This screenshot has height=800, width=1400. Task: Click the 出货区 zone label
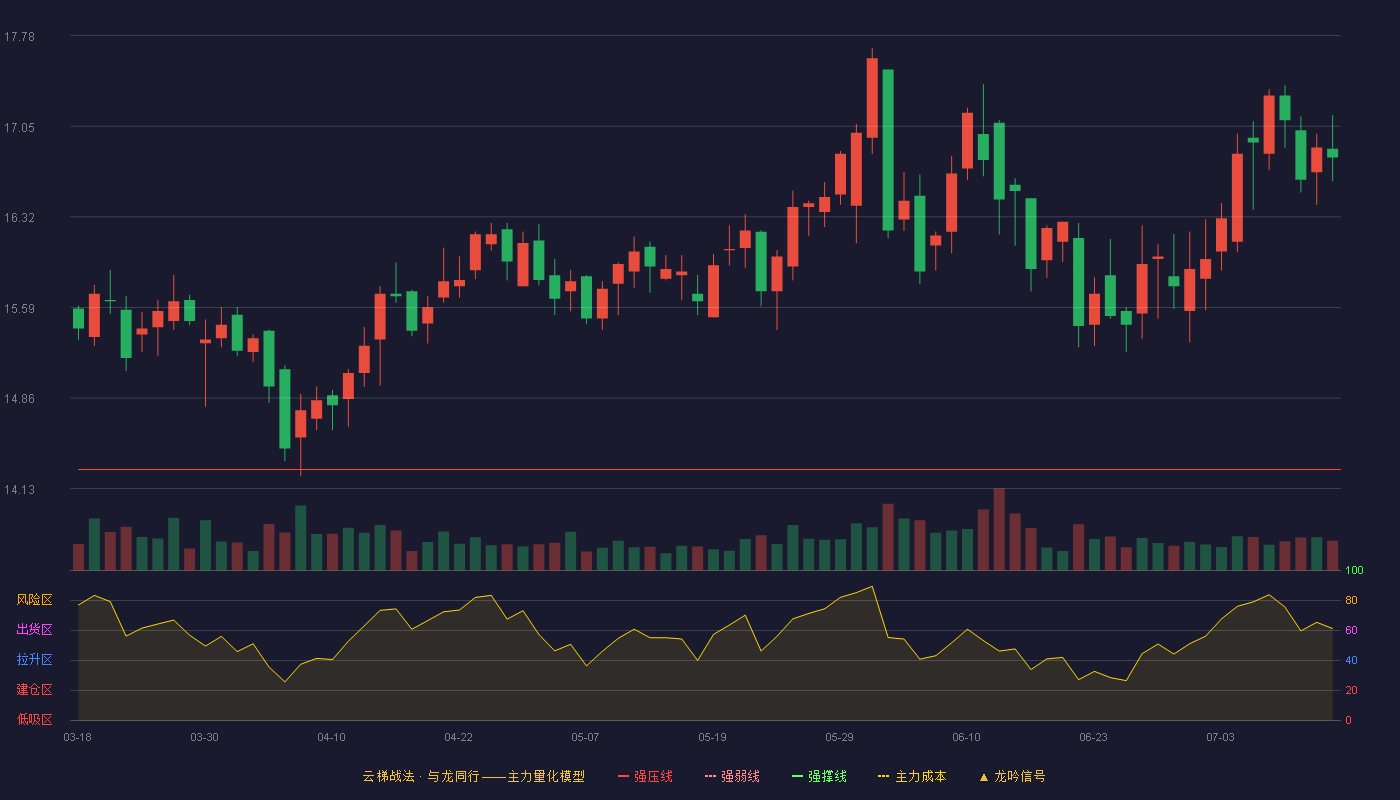pos(34,630)
